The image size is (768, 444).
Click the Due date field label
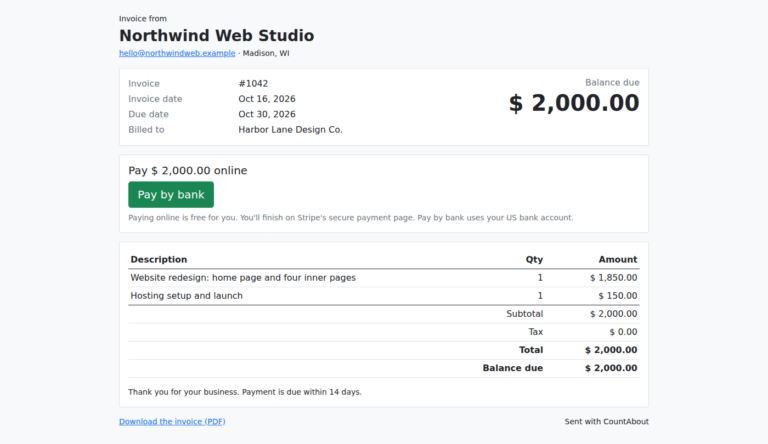(148, 114)
